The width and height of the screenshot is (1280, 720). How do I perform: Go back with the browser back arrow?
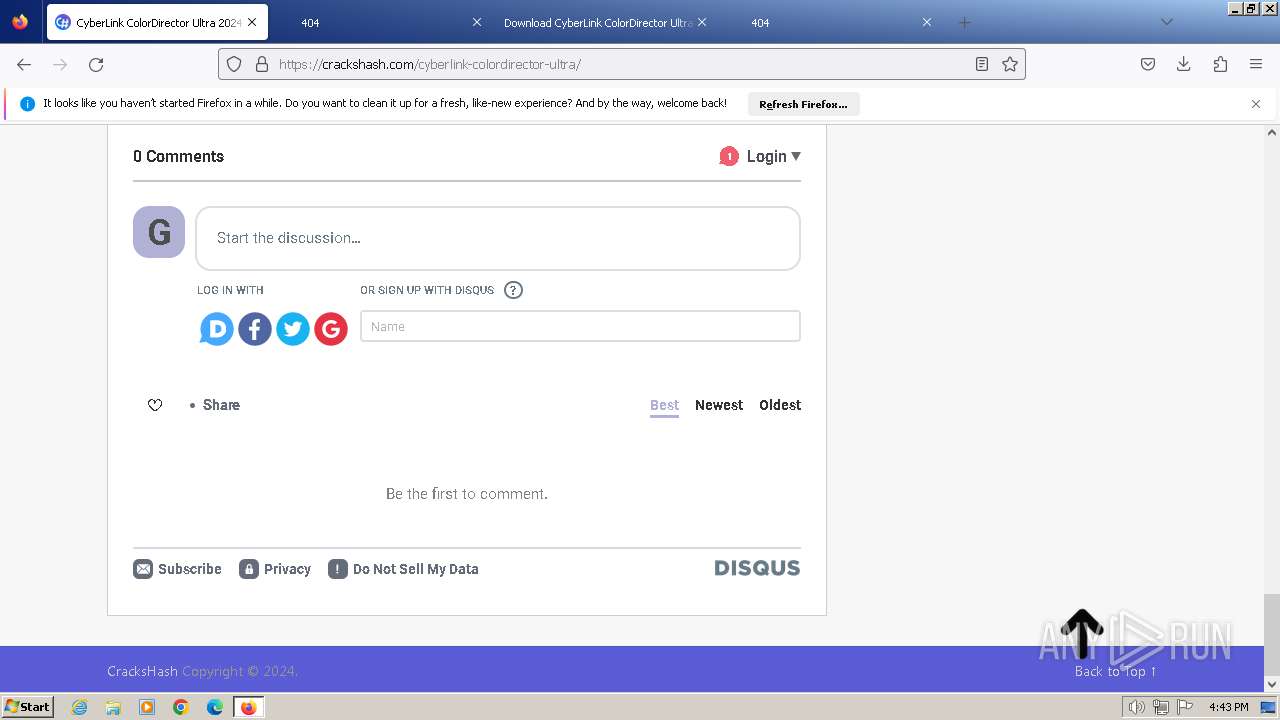pos(24,64)
